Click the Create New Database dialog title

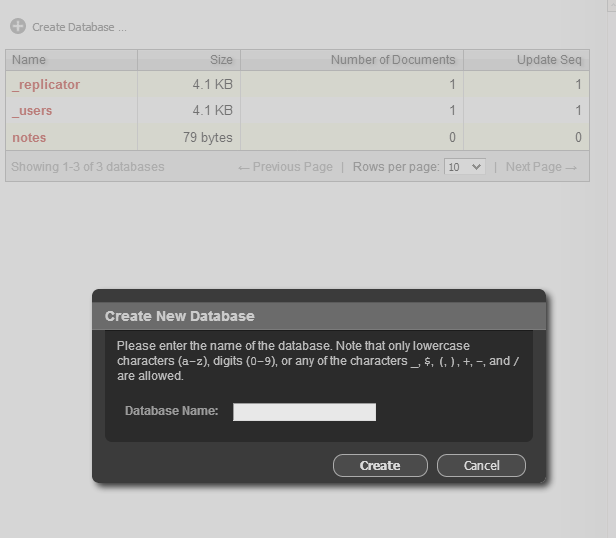coord(180,316)
